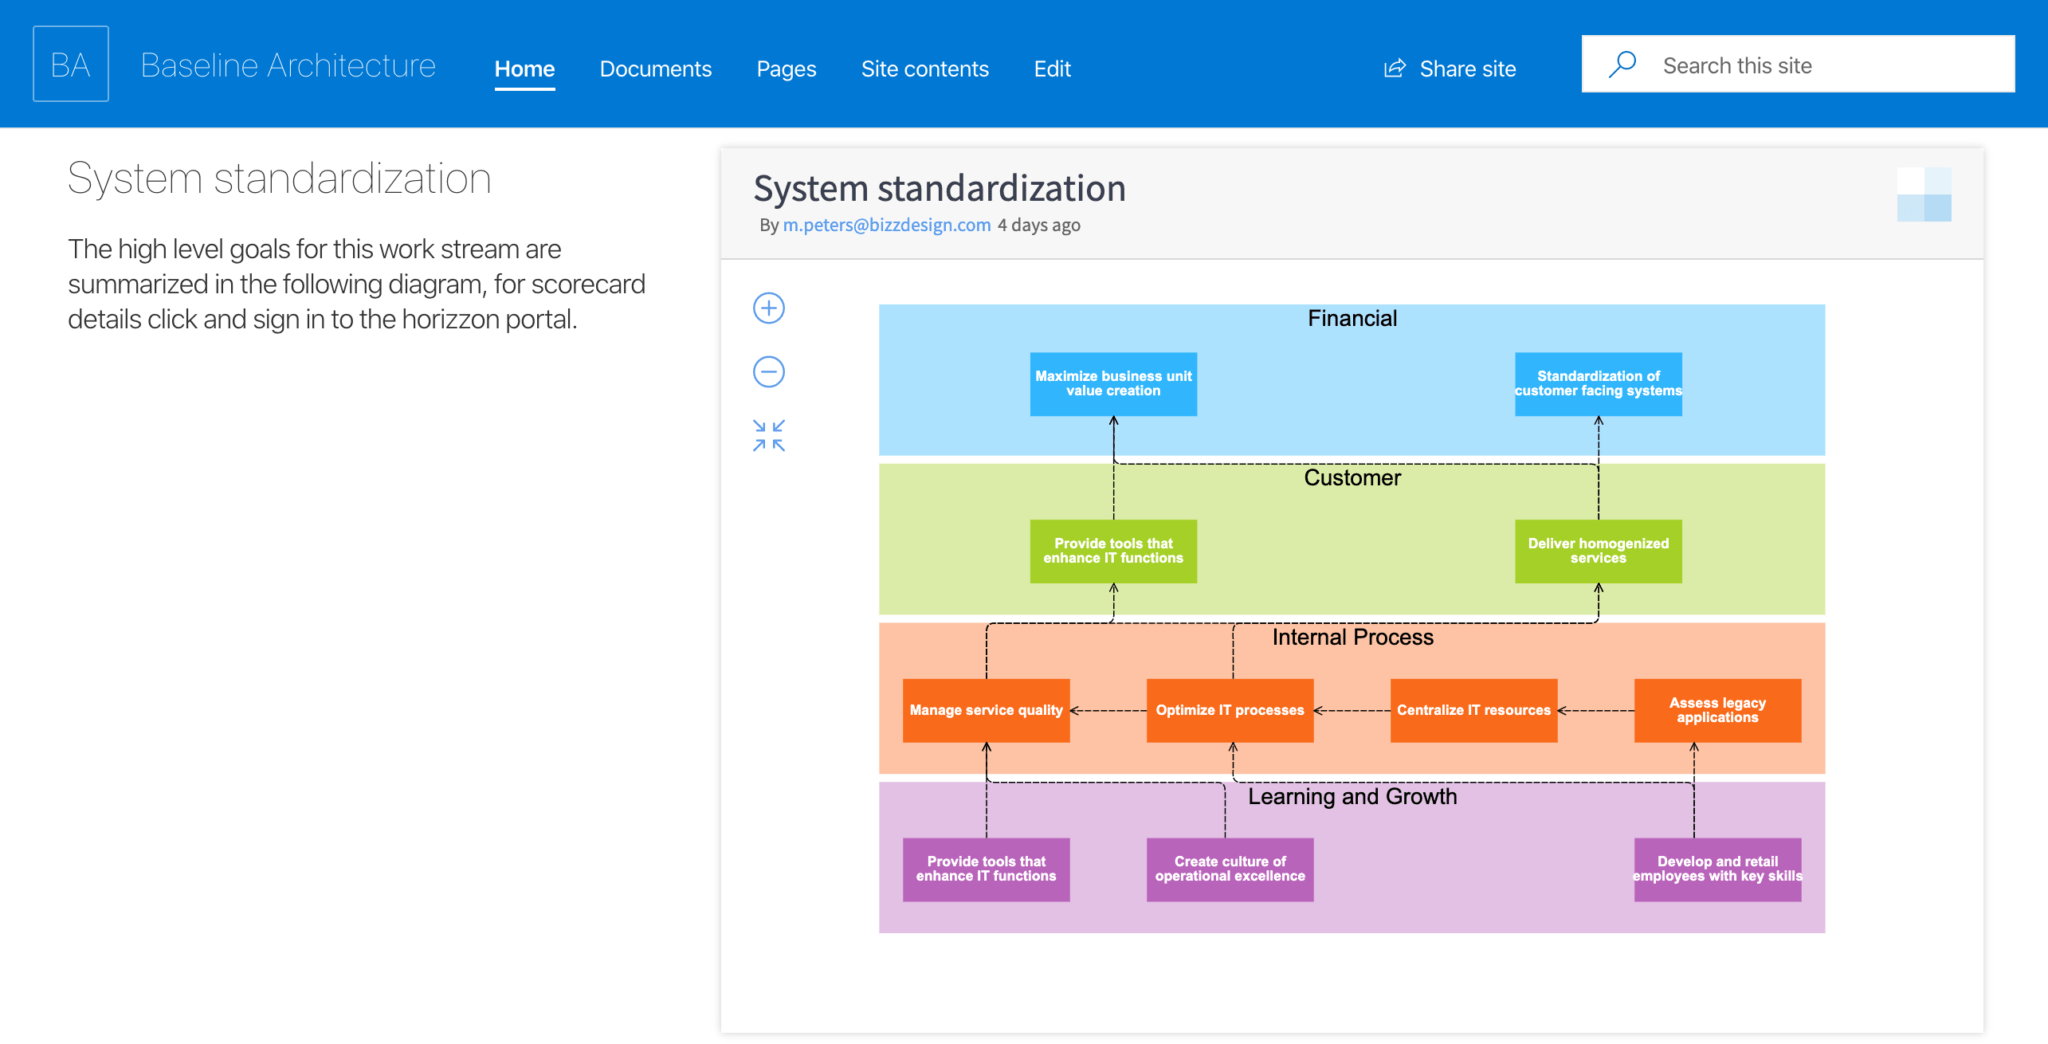Select Assess legacy applications box

point(1718,710)
